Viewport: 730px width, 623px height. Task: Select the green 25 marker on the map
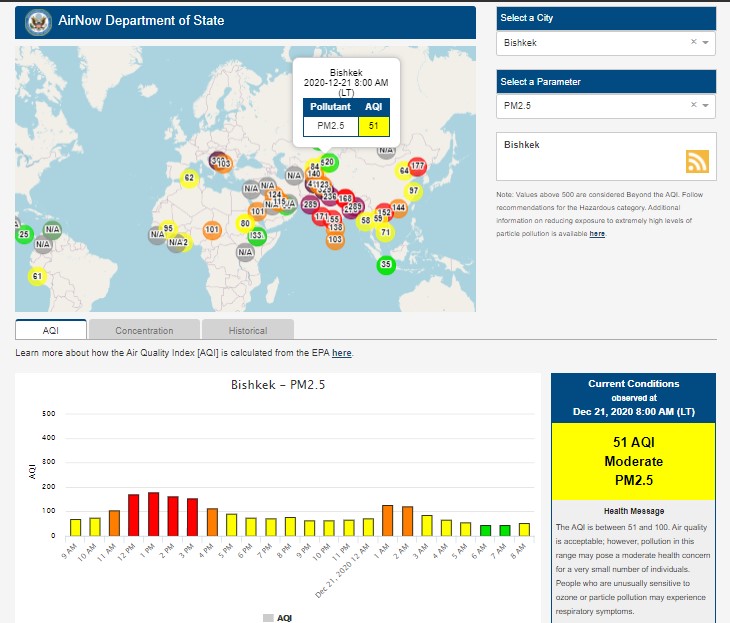(x=24, y=235)
